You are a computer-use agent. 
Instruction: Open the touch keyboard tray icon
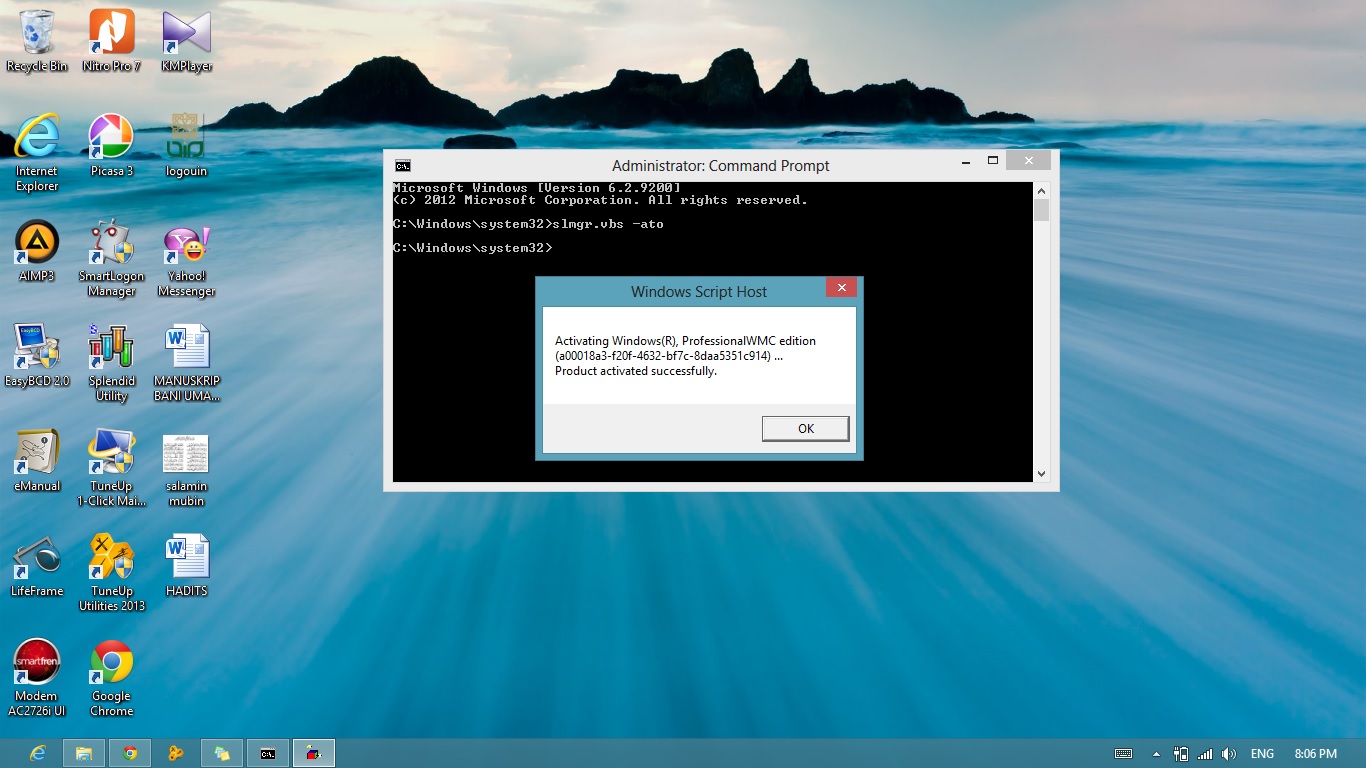click(x=1123, y=753)
